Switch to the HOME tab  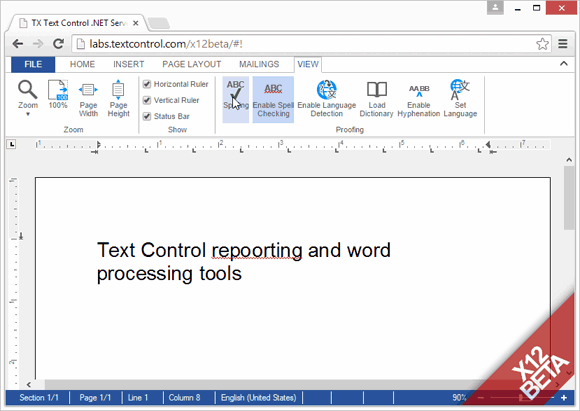[x=82, y=64]
